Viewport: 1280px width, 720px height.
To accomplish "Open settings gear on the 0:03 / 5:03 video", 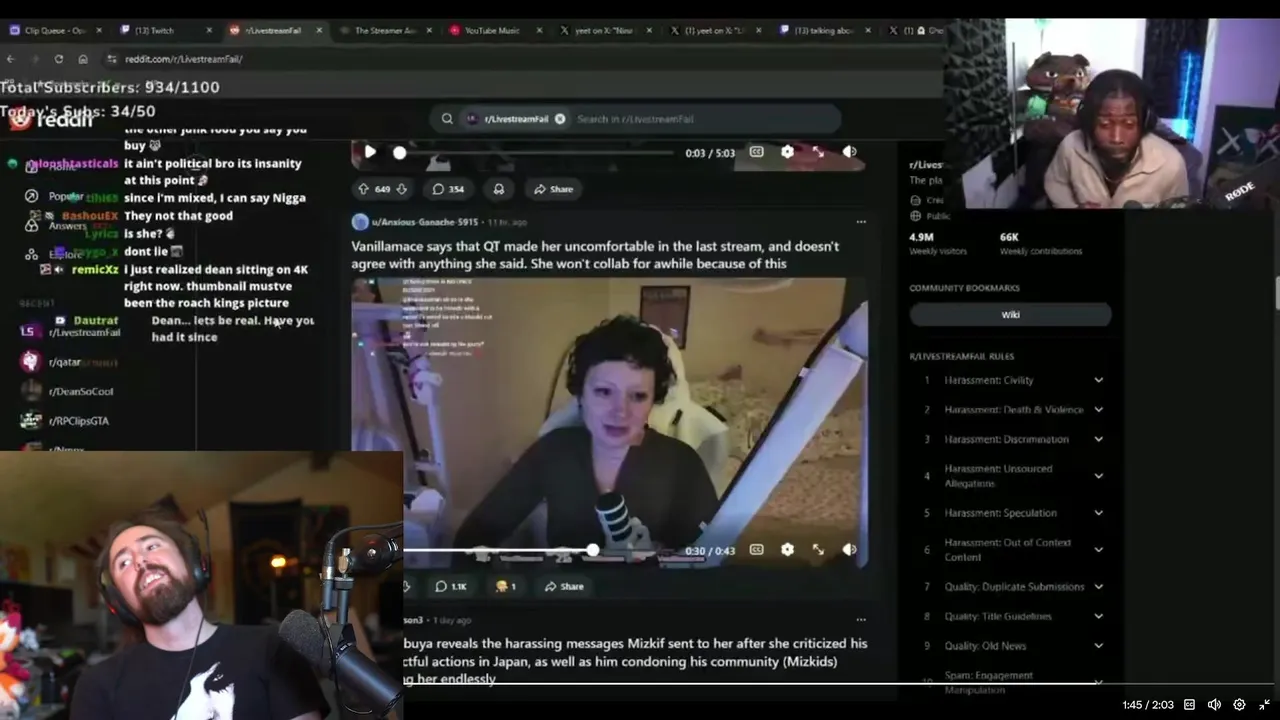I will point(787,152).
